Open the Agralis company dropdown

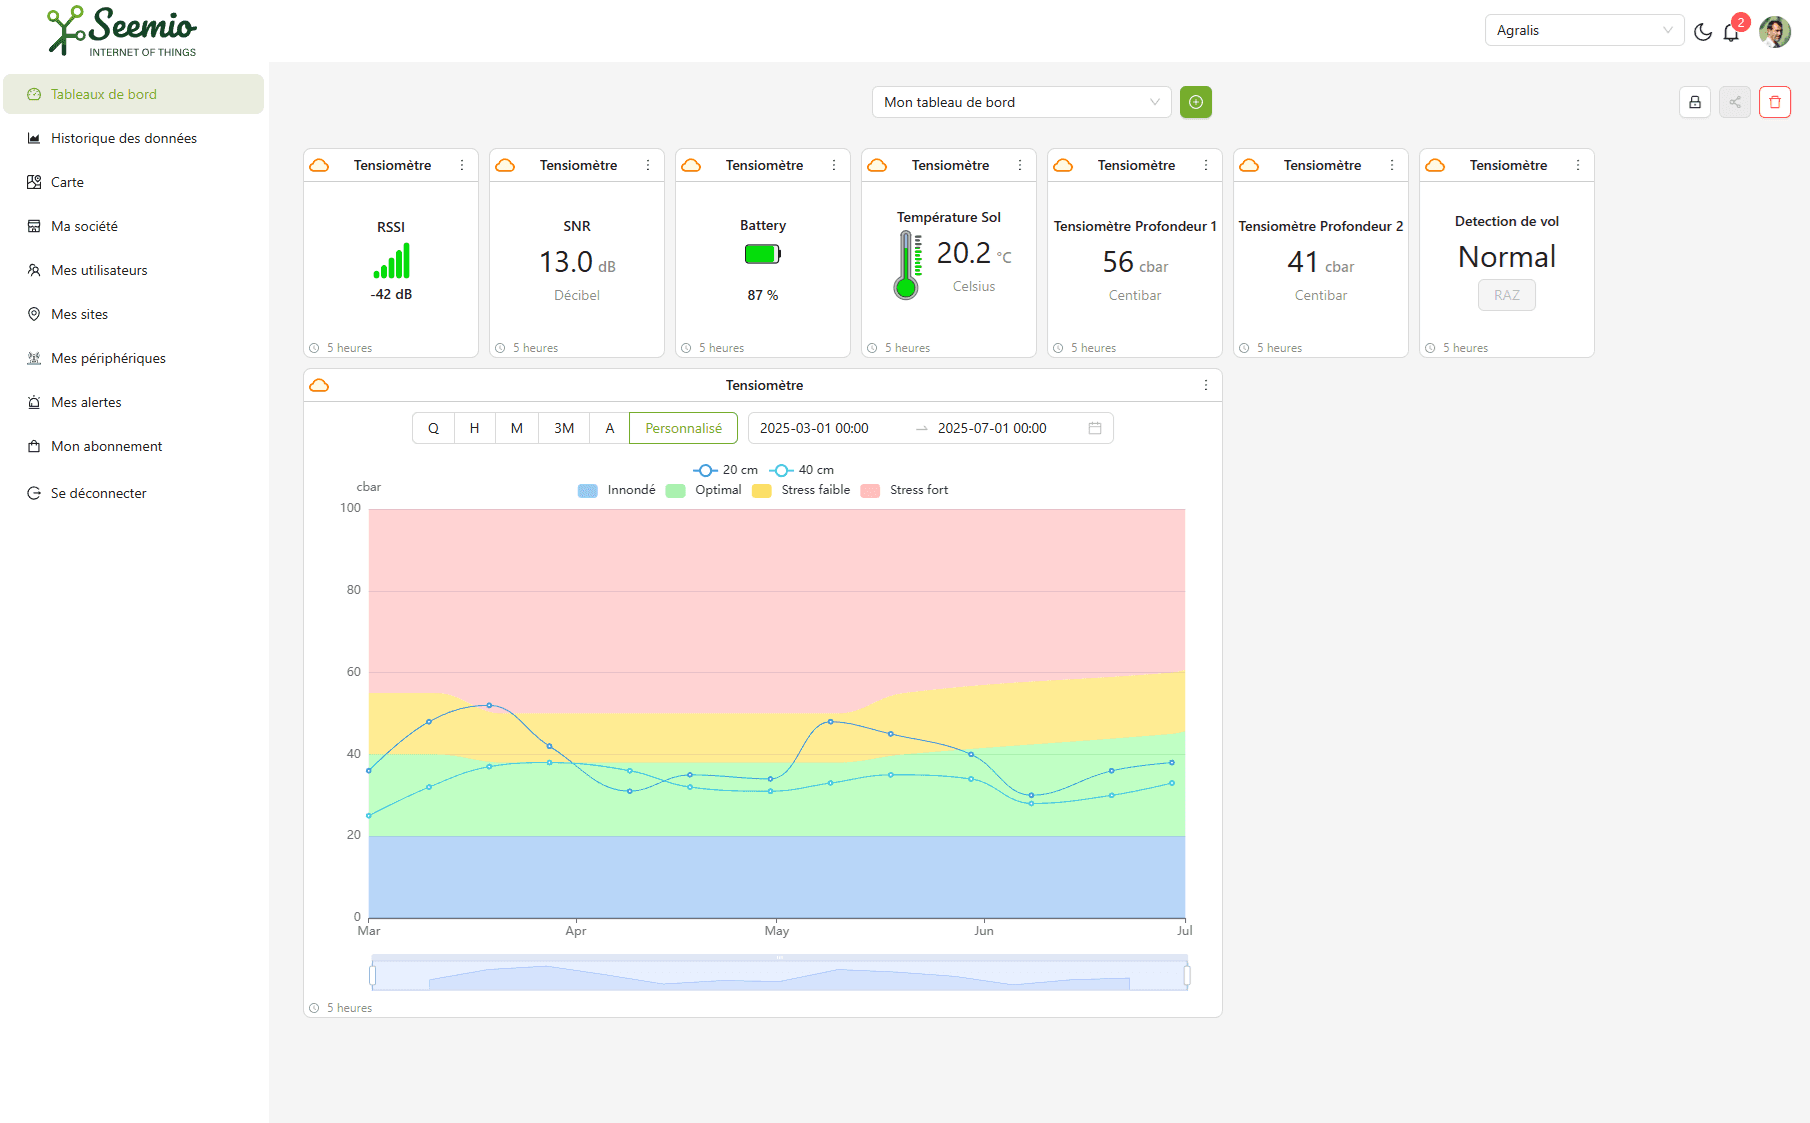click(1583, 29)
